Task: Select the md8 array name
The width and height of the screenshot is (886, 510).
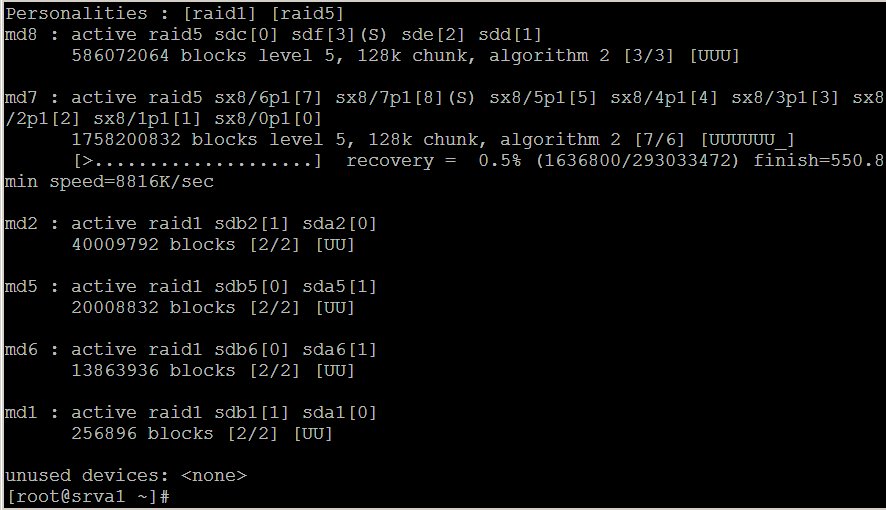Action: click(21, 34)
